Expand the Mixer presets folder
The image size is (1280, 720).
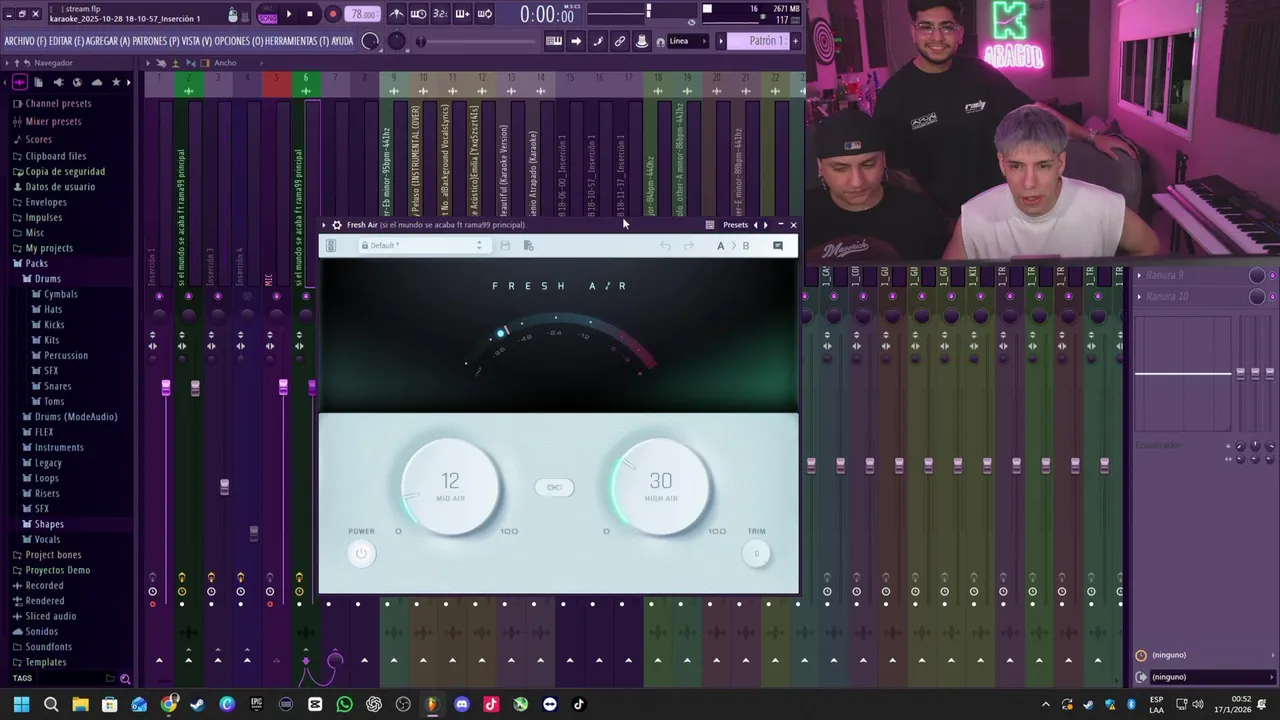click(x=53, y=122)
